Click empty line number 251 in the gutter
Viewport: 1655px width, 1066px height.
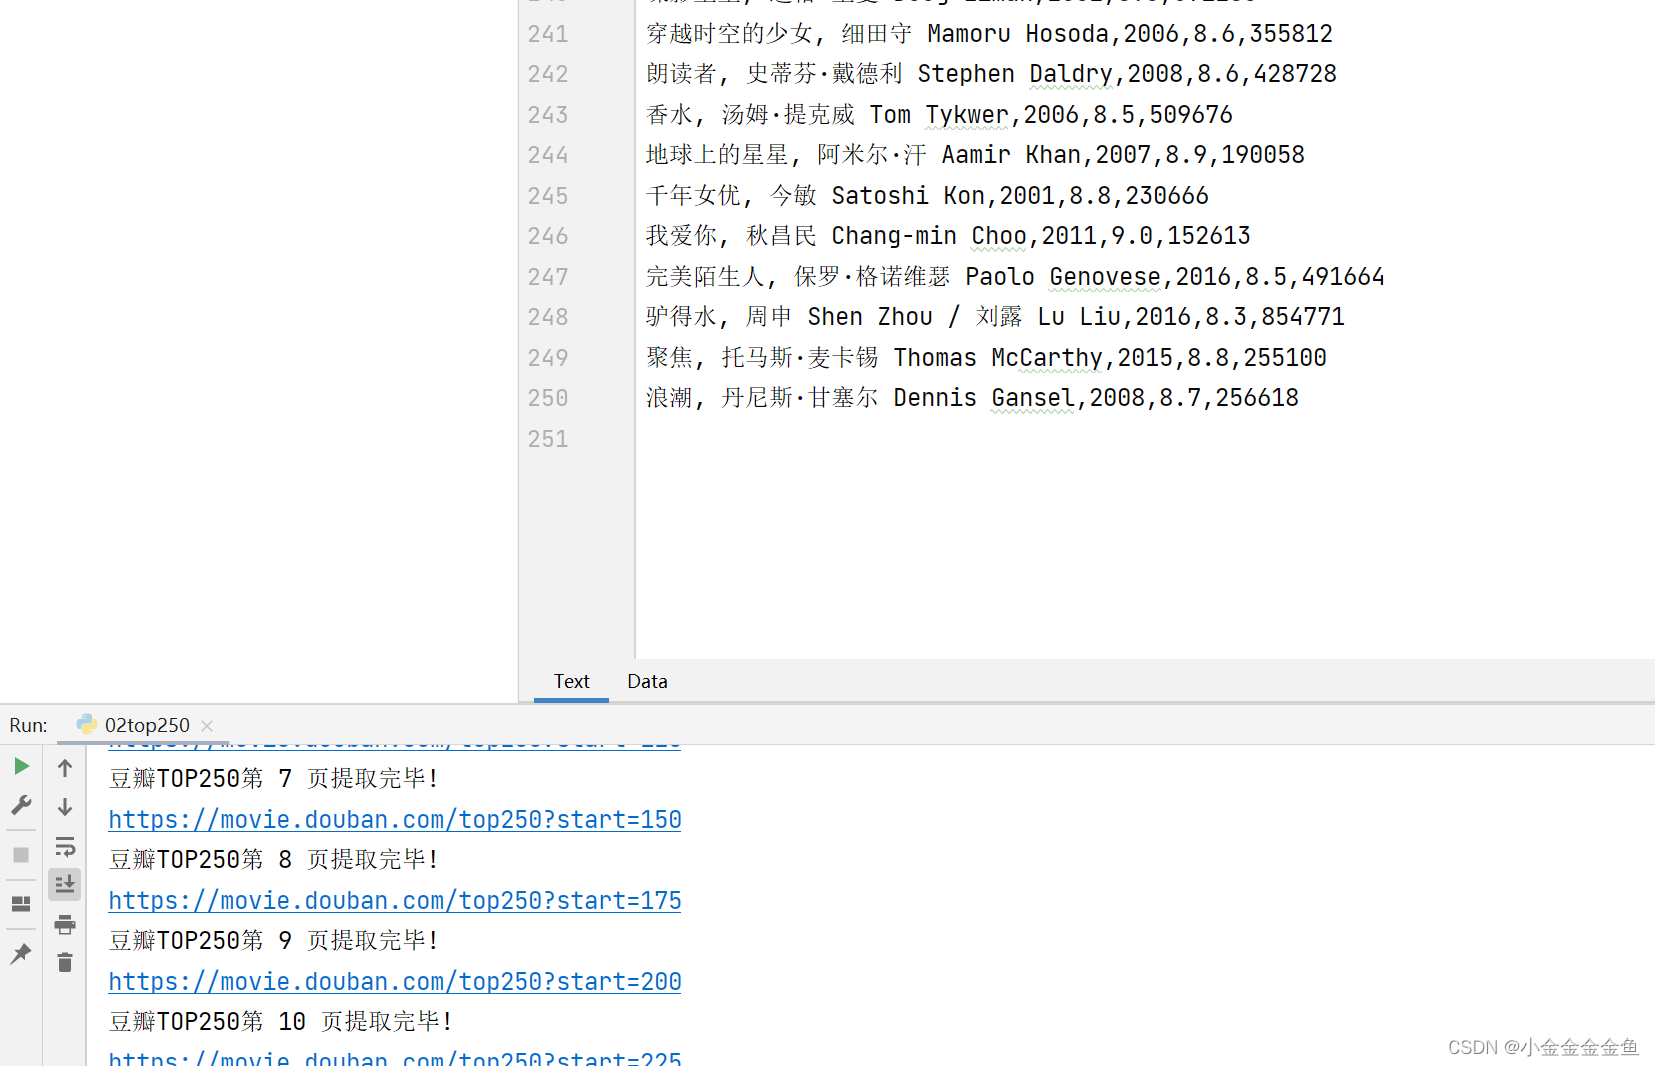point(548,439)
